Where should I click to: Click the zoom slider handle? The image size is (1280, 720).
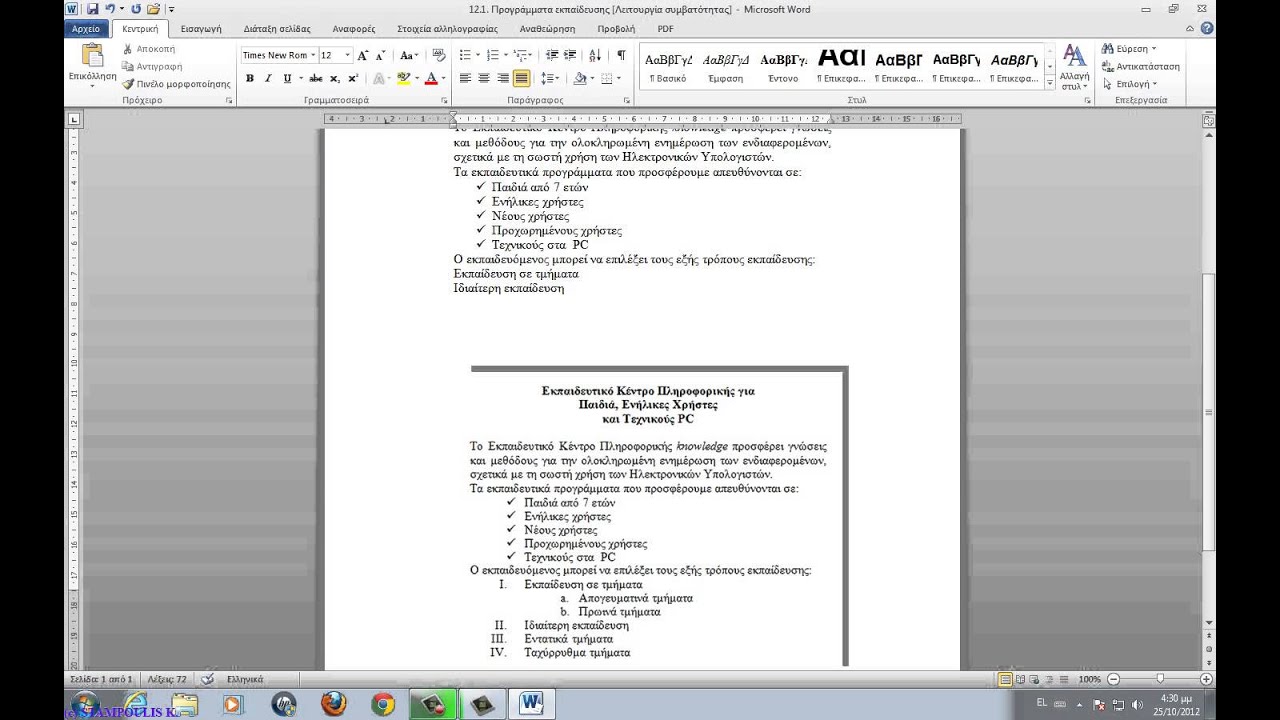coord(1160,679)
